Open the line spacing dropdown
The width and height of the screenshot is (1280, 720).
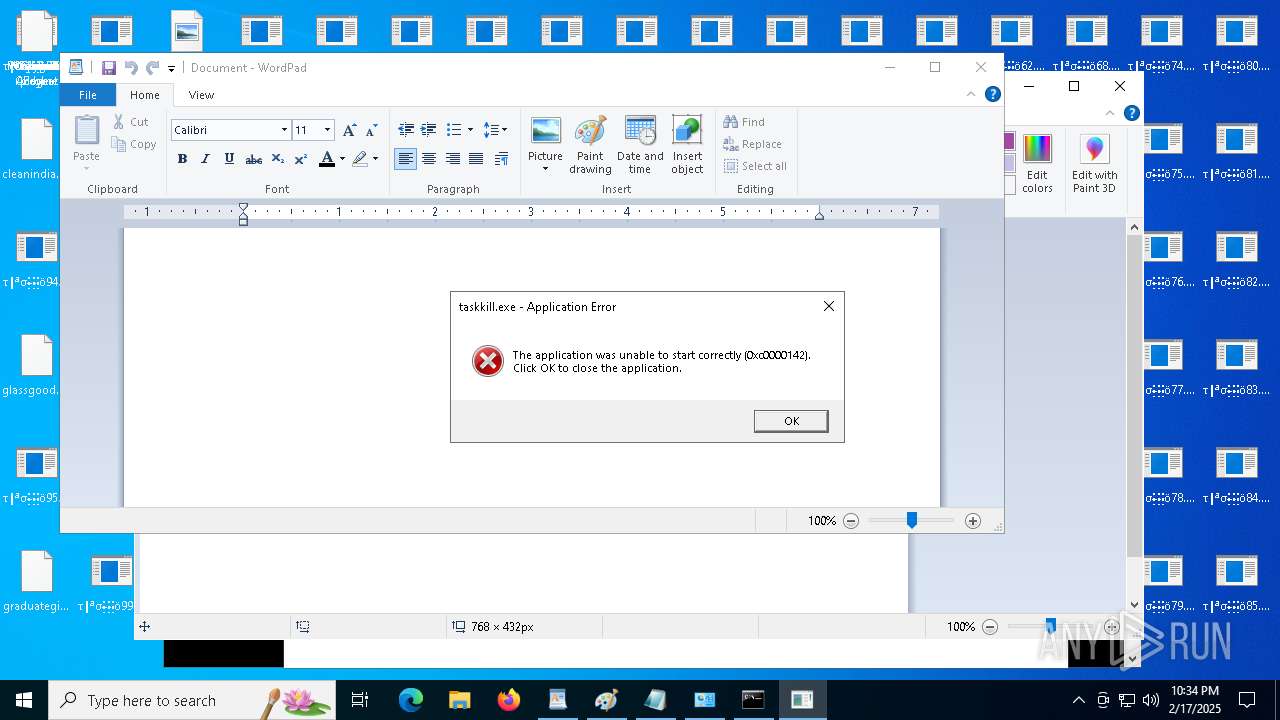(x=496, y=130)
